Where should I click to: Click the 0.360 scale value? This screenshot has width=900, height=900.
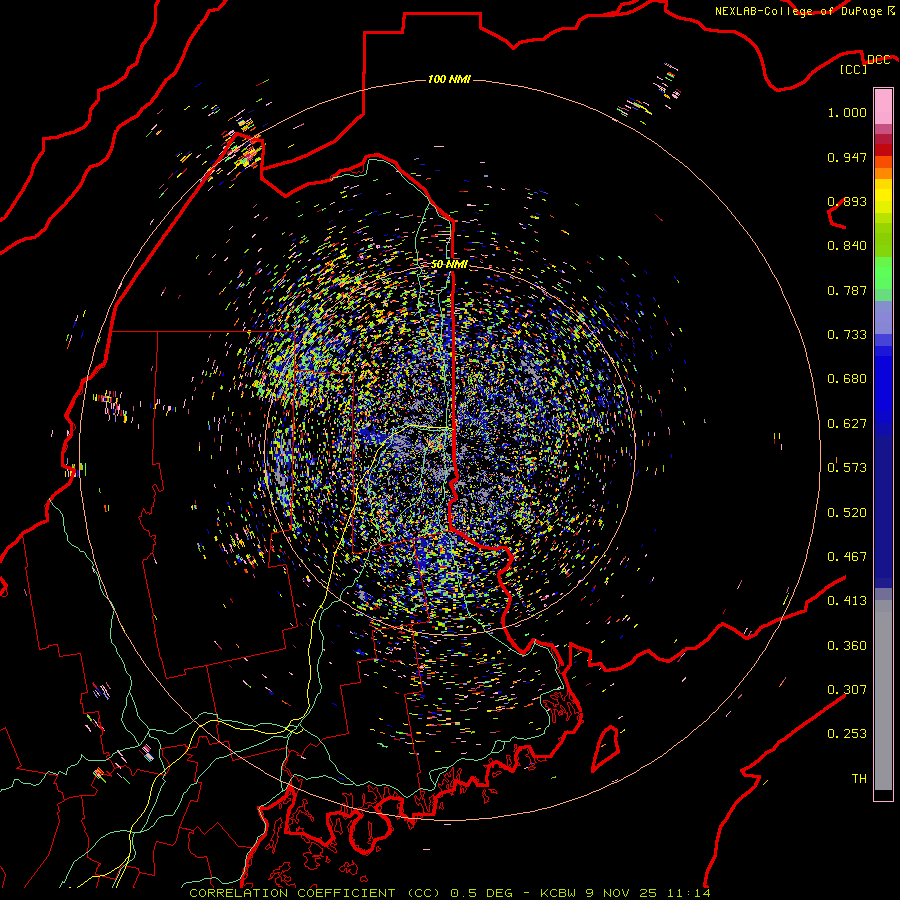pos(847,646)
